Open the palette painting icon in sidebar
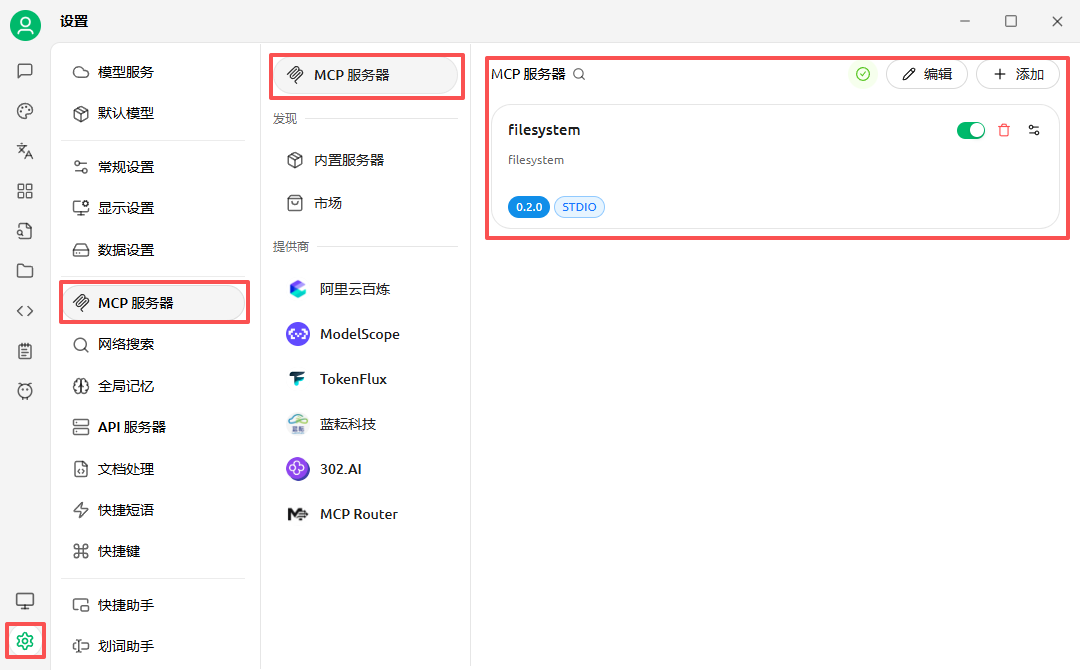Screen dimensions: 1080x670 [25, 111]
